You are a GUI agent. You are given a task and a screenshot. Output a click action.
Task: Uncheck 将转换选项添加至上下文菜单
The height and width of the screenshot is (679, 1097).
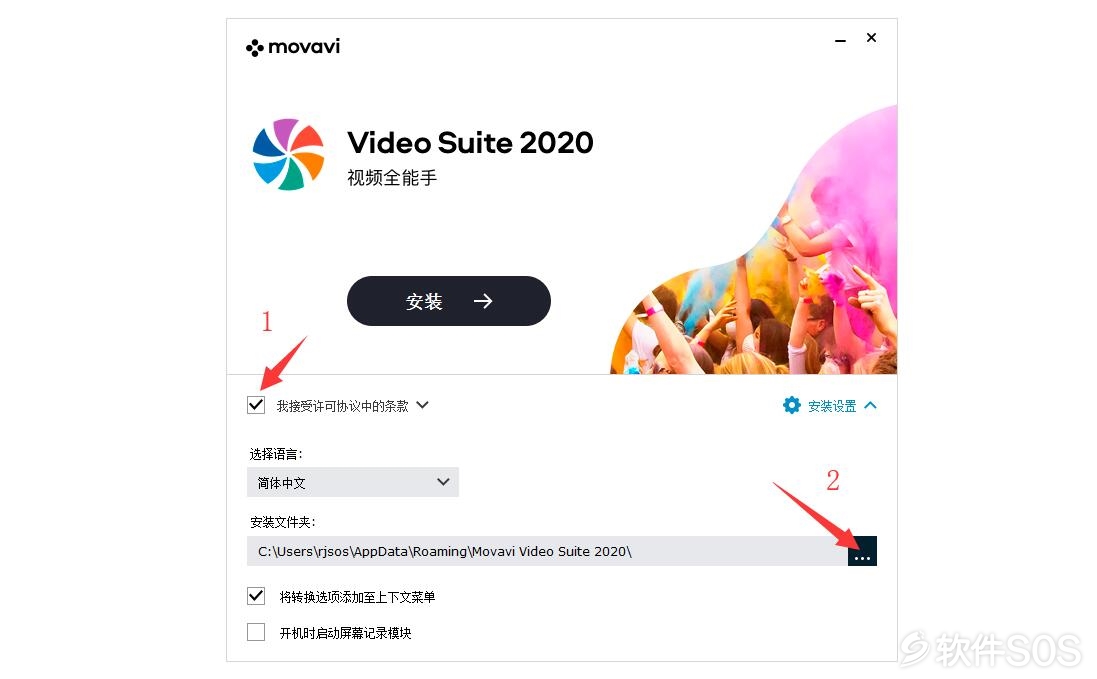point(256,596)
